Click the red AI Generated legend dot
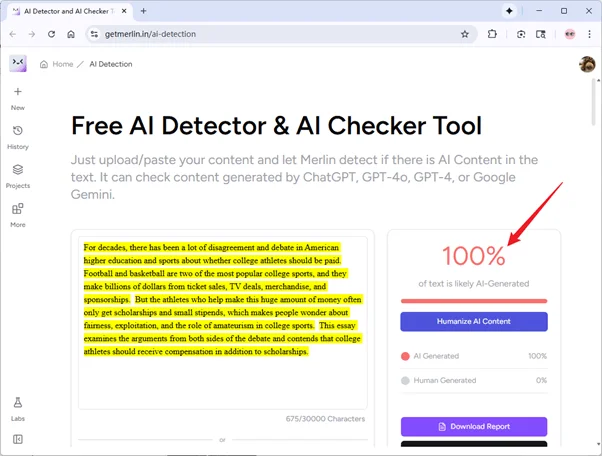602x456 pixels. (405, 356)
